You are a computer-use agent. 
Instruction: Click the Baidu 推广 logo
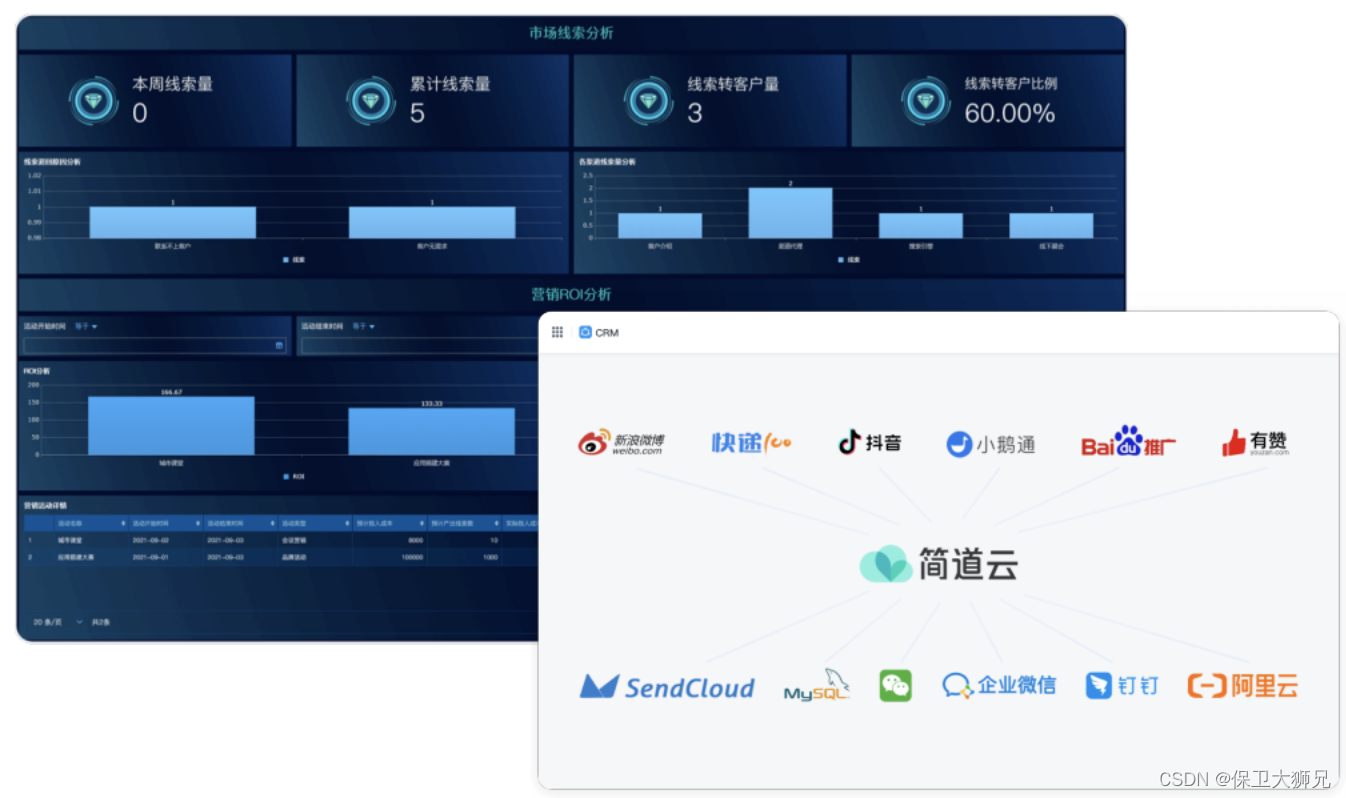[1128, 442]
